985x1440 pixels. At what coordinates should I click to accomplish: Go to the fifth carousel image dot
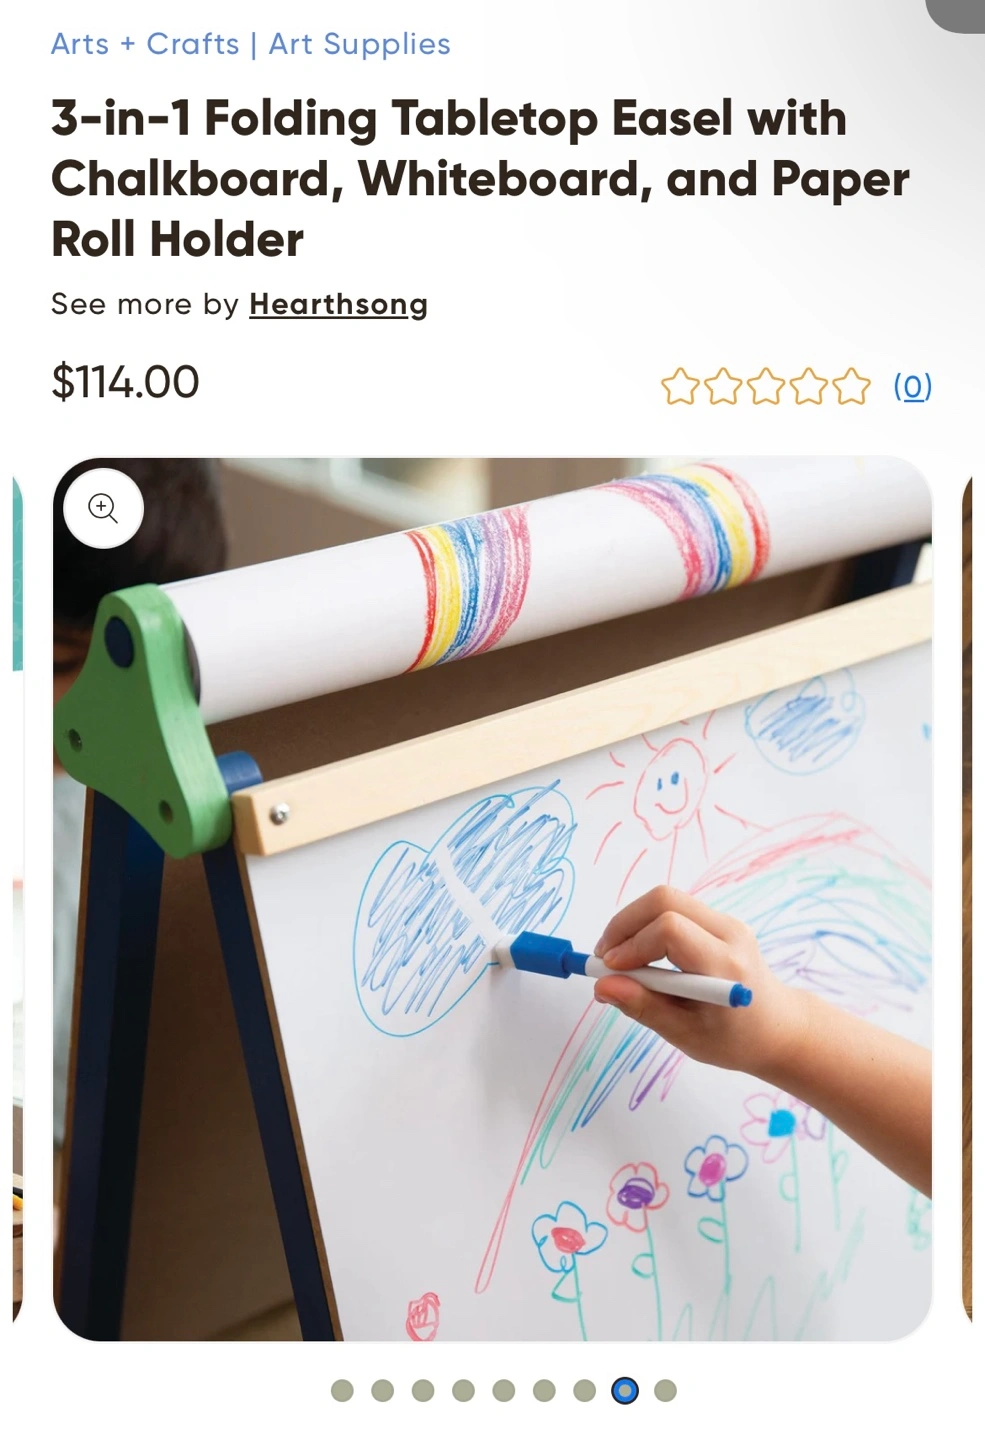504,1391
